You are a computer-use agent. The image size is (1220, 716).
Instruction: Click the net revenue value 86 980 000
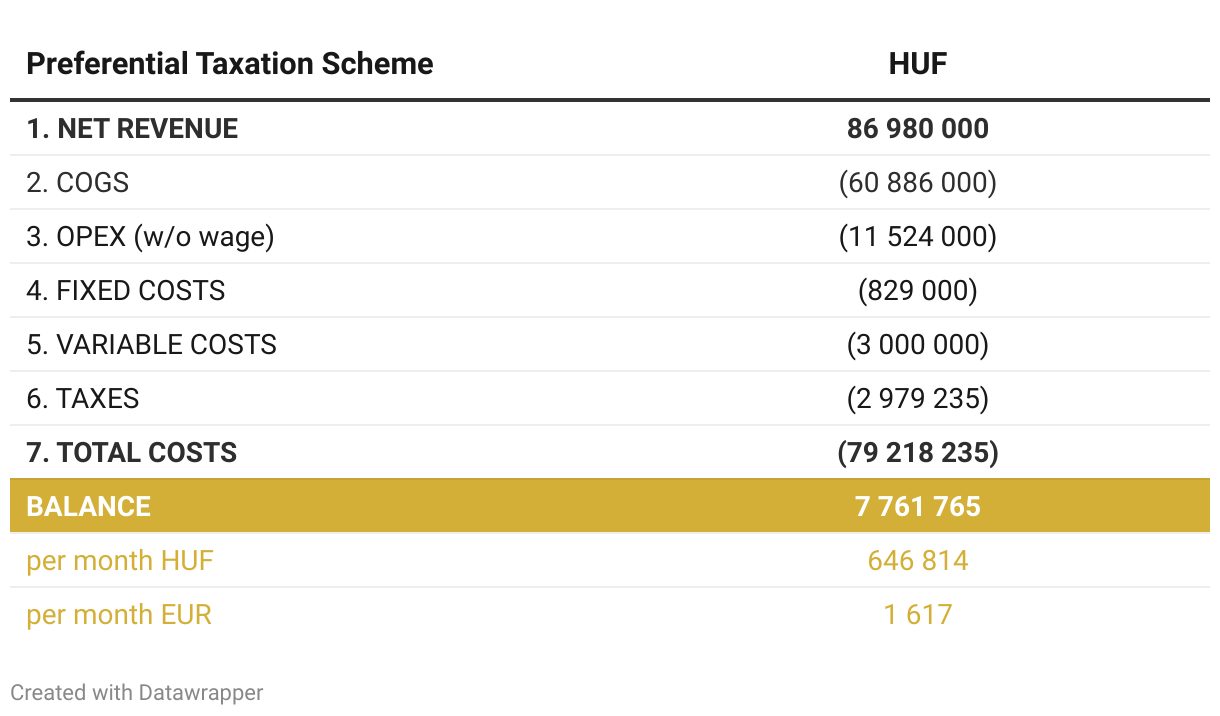point(917,129)
